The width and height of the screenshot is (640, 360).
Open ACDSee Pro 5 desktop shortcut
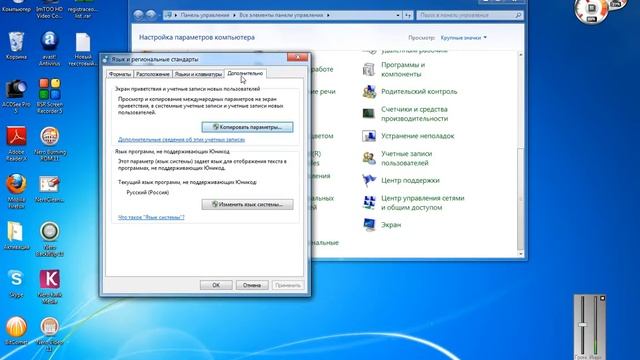pyautogui.click(x=16, y=96)
